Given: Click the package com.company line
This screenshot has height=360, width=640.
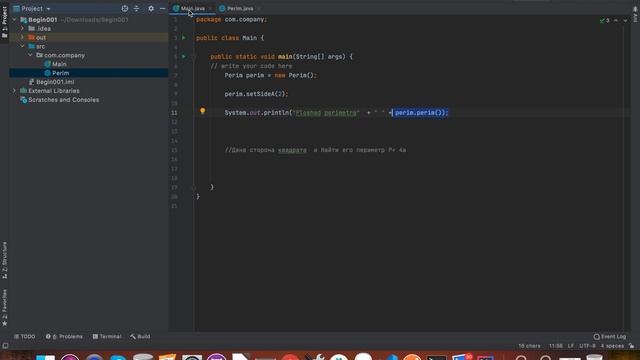Looking at the screenshot, I should [x=231, y=20].
